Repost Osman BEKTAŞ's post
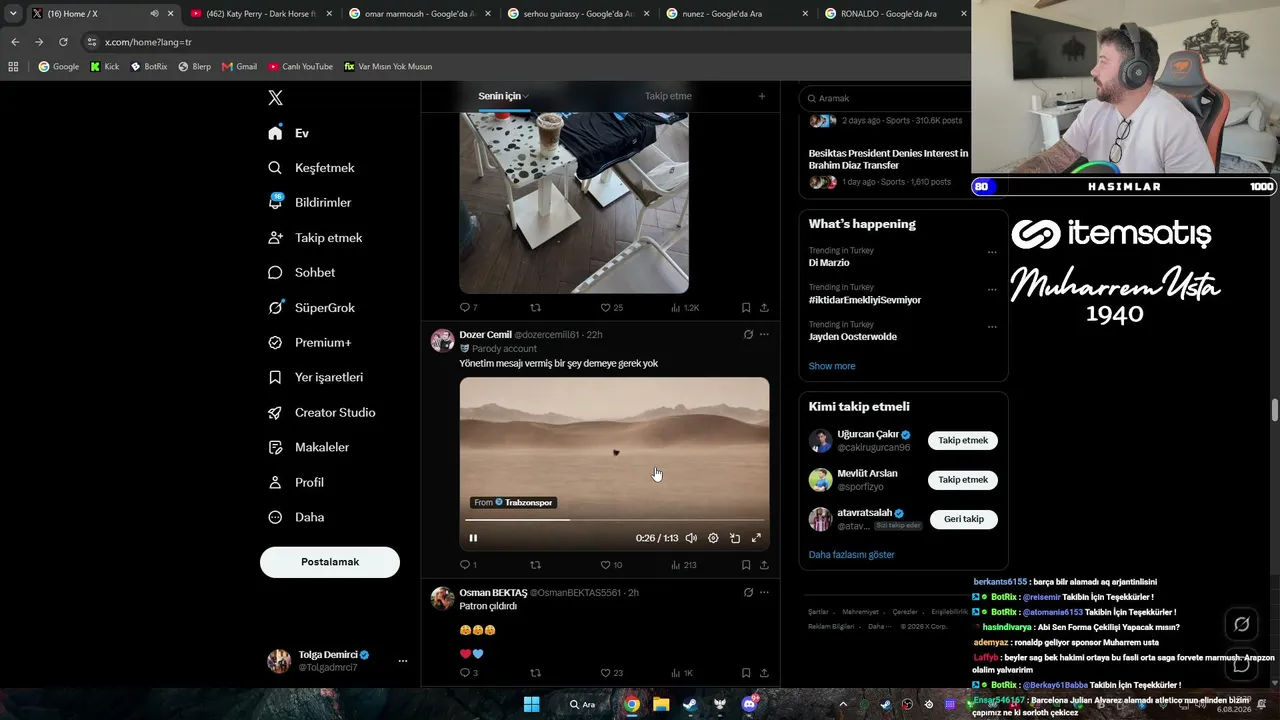This screenshot has height=720, width=1280. [535, 673]
